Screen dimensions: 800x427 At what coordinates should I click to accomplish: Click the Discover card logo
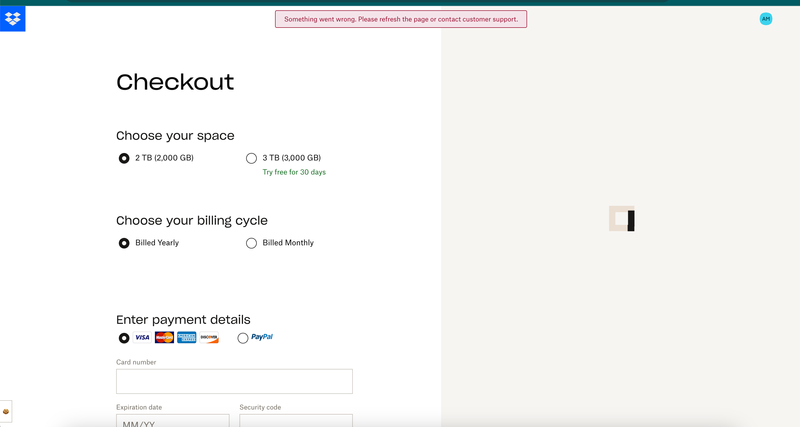coord(209,337)
